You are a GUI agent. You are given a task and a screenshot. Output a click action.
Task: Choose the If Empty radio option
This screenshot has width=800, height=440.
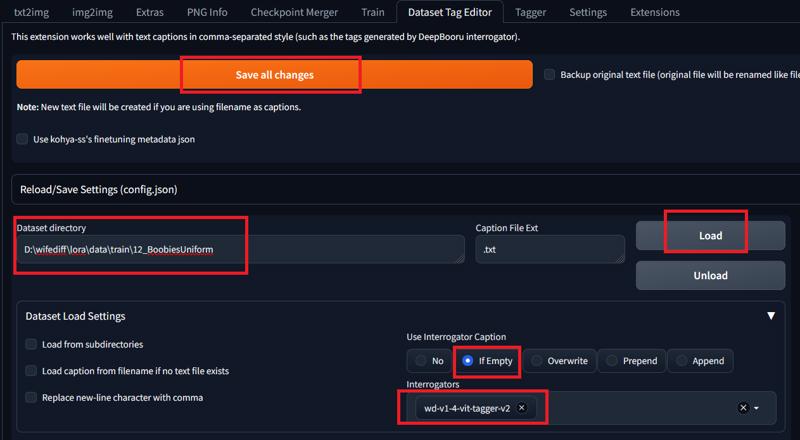pyautogui.click(x=487, y=361)
